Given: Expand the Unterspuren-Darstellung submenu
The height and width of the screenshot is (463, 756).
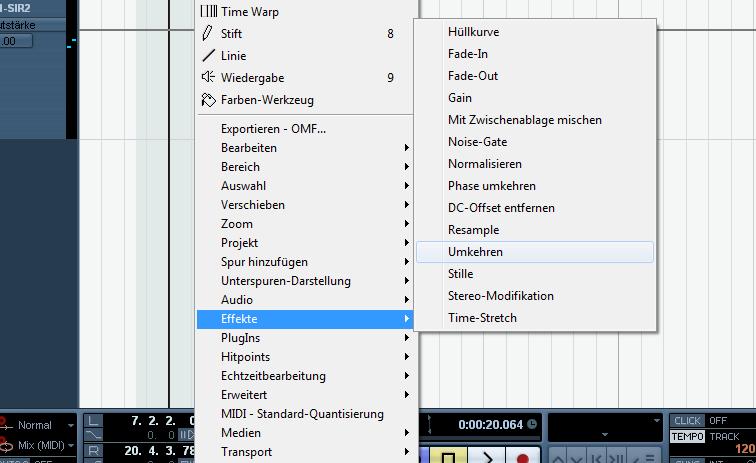Looking at the screenshot, I should [307, 281].
